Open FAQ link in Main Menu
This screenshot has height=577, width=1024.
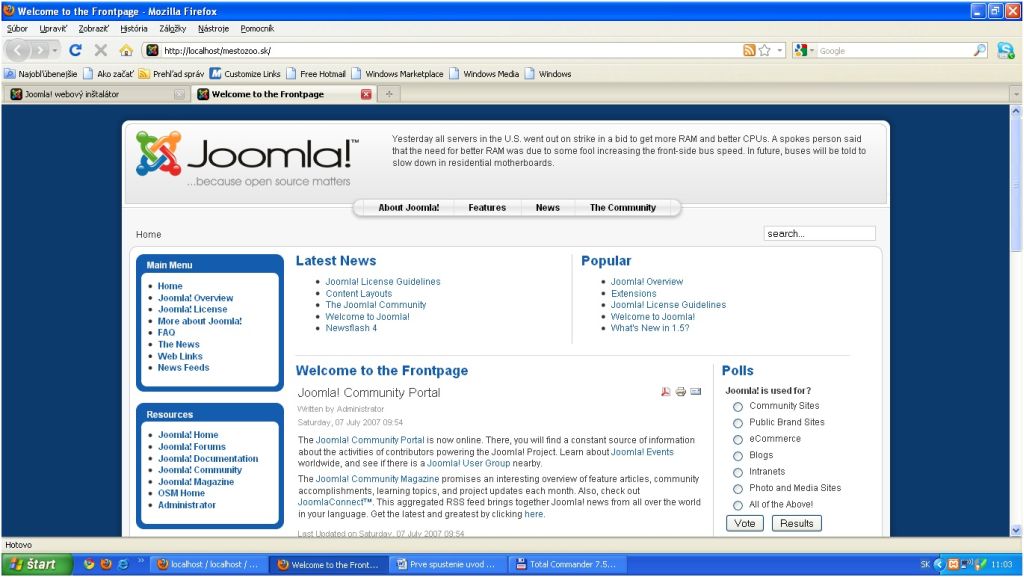166,332
